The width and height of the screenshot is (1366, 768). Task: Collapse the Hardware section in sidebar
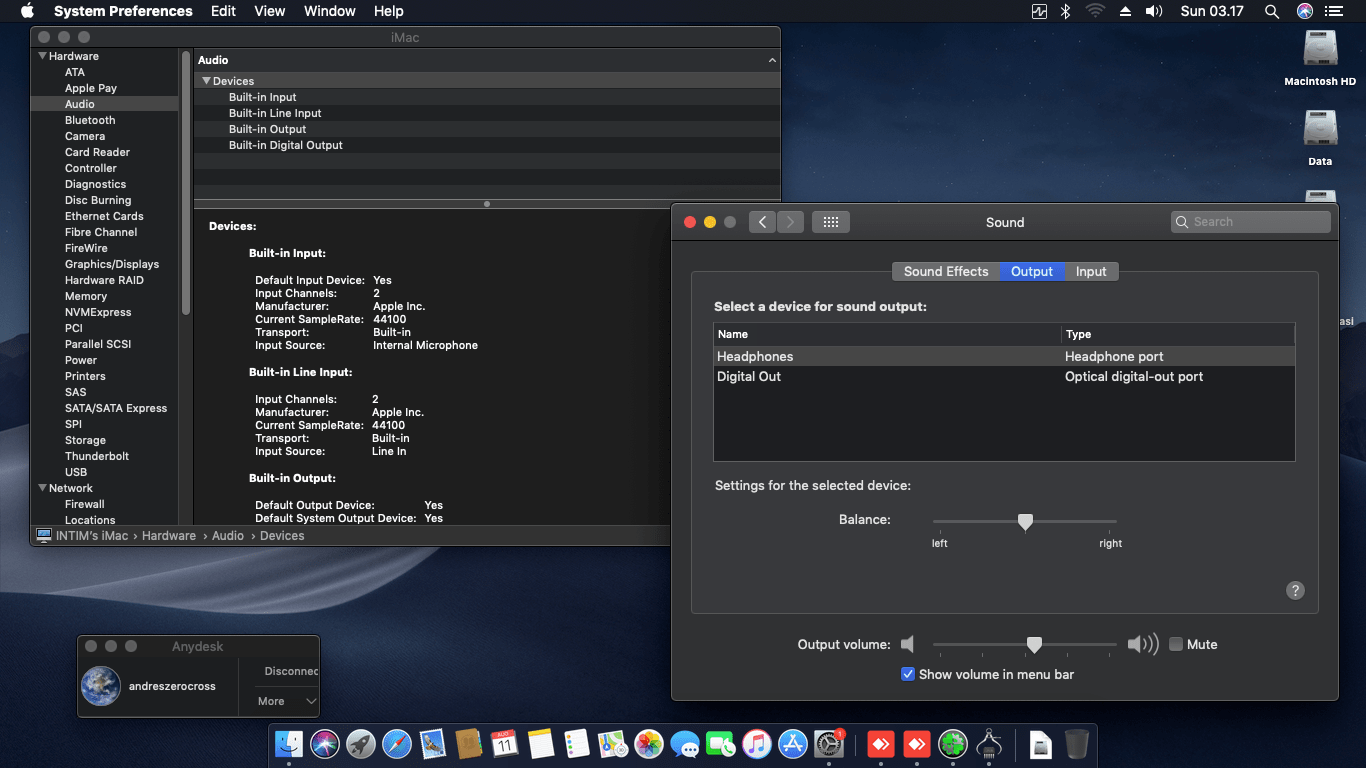(43, 56)
